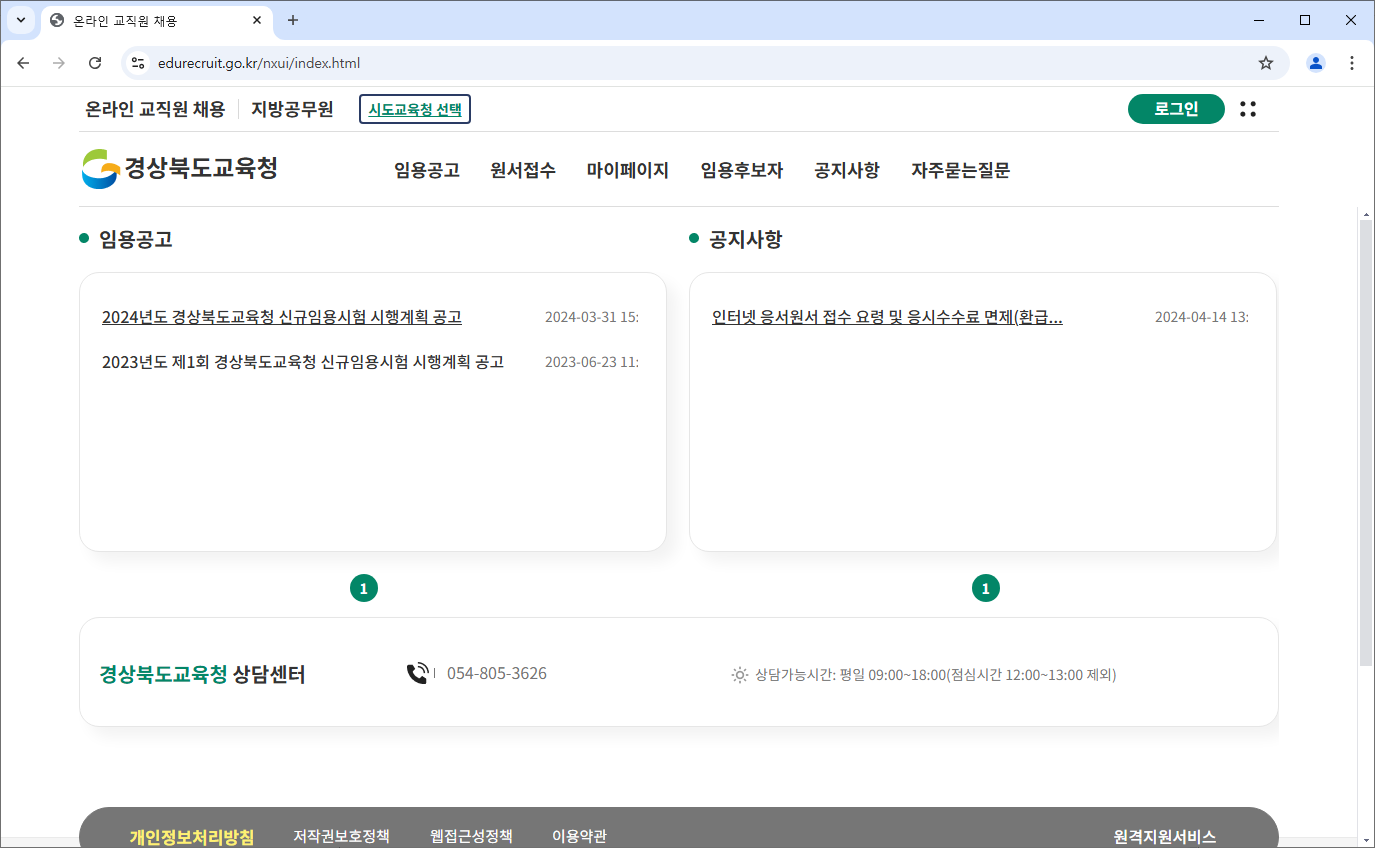Open 시도교육청 선택 selector
The height and width of the screenshot is (848, 1375).
(415, 109)
